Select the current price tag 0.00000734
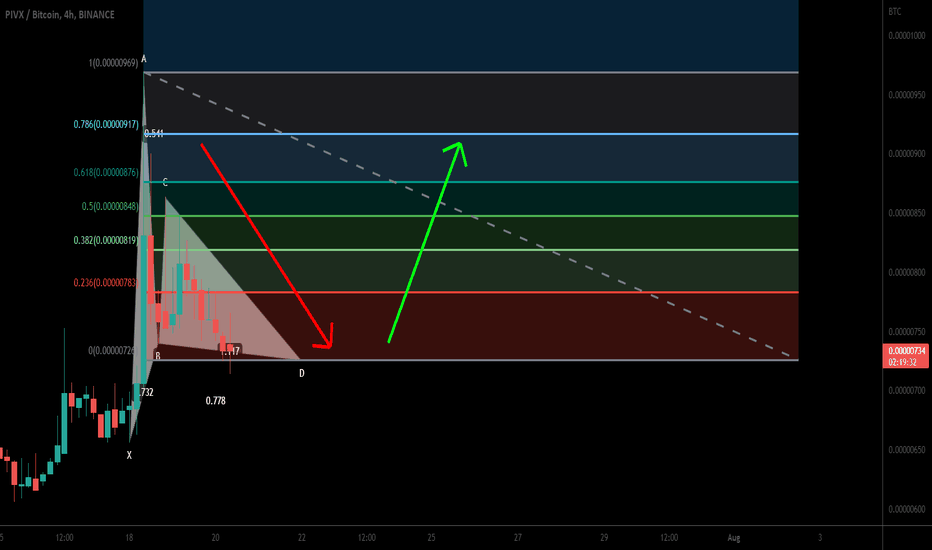932x550 pixels. click(x=906, y=351)
